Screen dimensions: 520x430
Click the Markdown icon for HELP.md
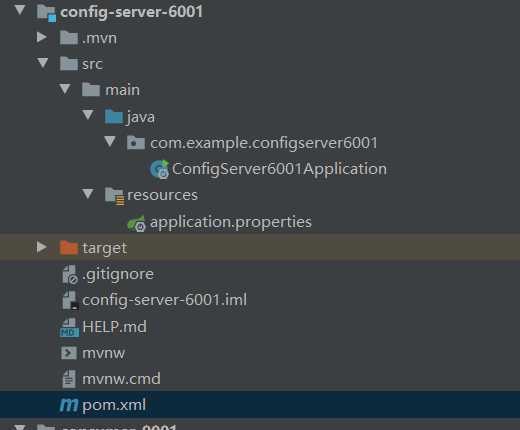pyautogui.click(x=69, y=328)
